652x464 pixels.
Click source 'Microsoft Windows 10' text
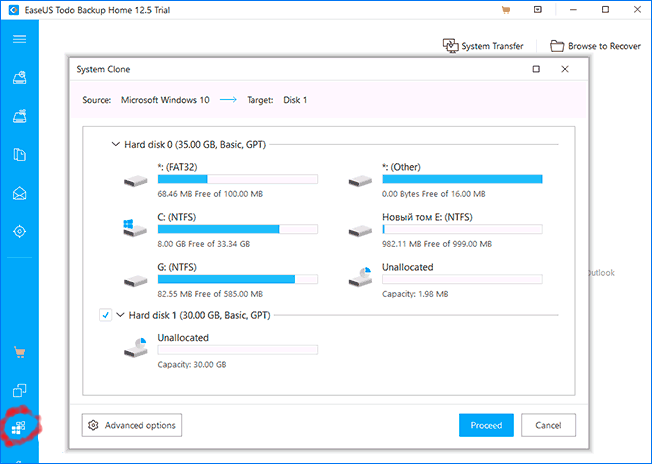pyautogui.click(x=165, y=100)
